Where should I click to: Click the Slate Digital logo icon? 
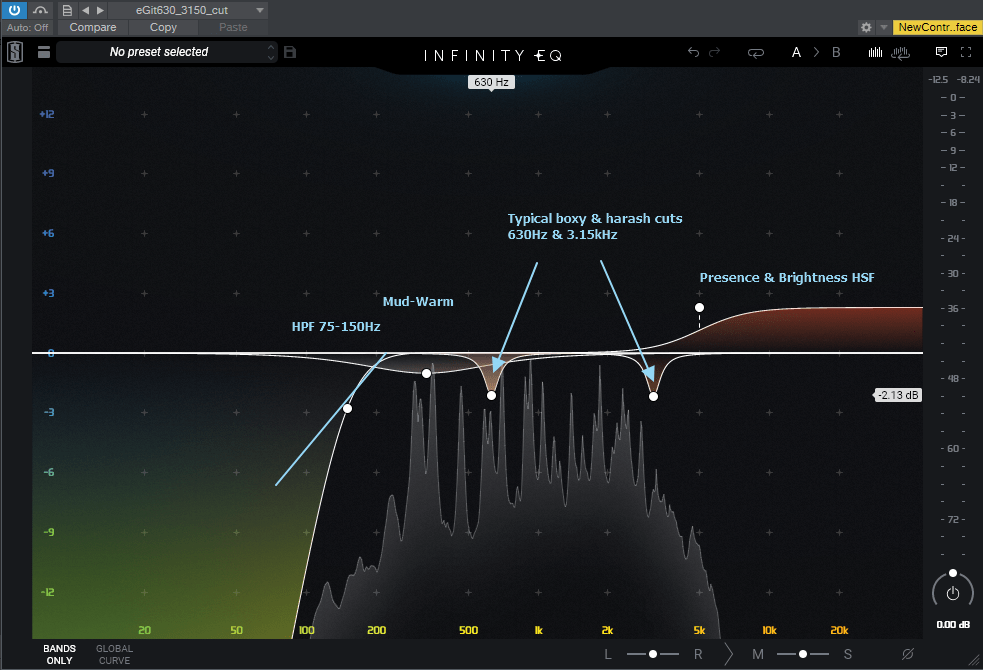[16, 52]
